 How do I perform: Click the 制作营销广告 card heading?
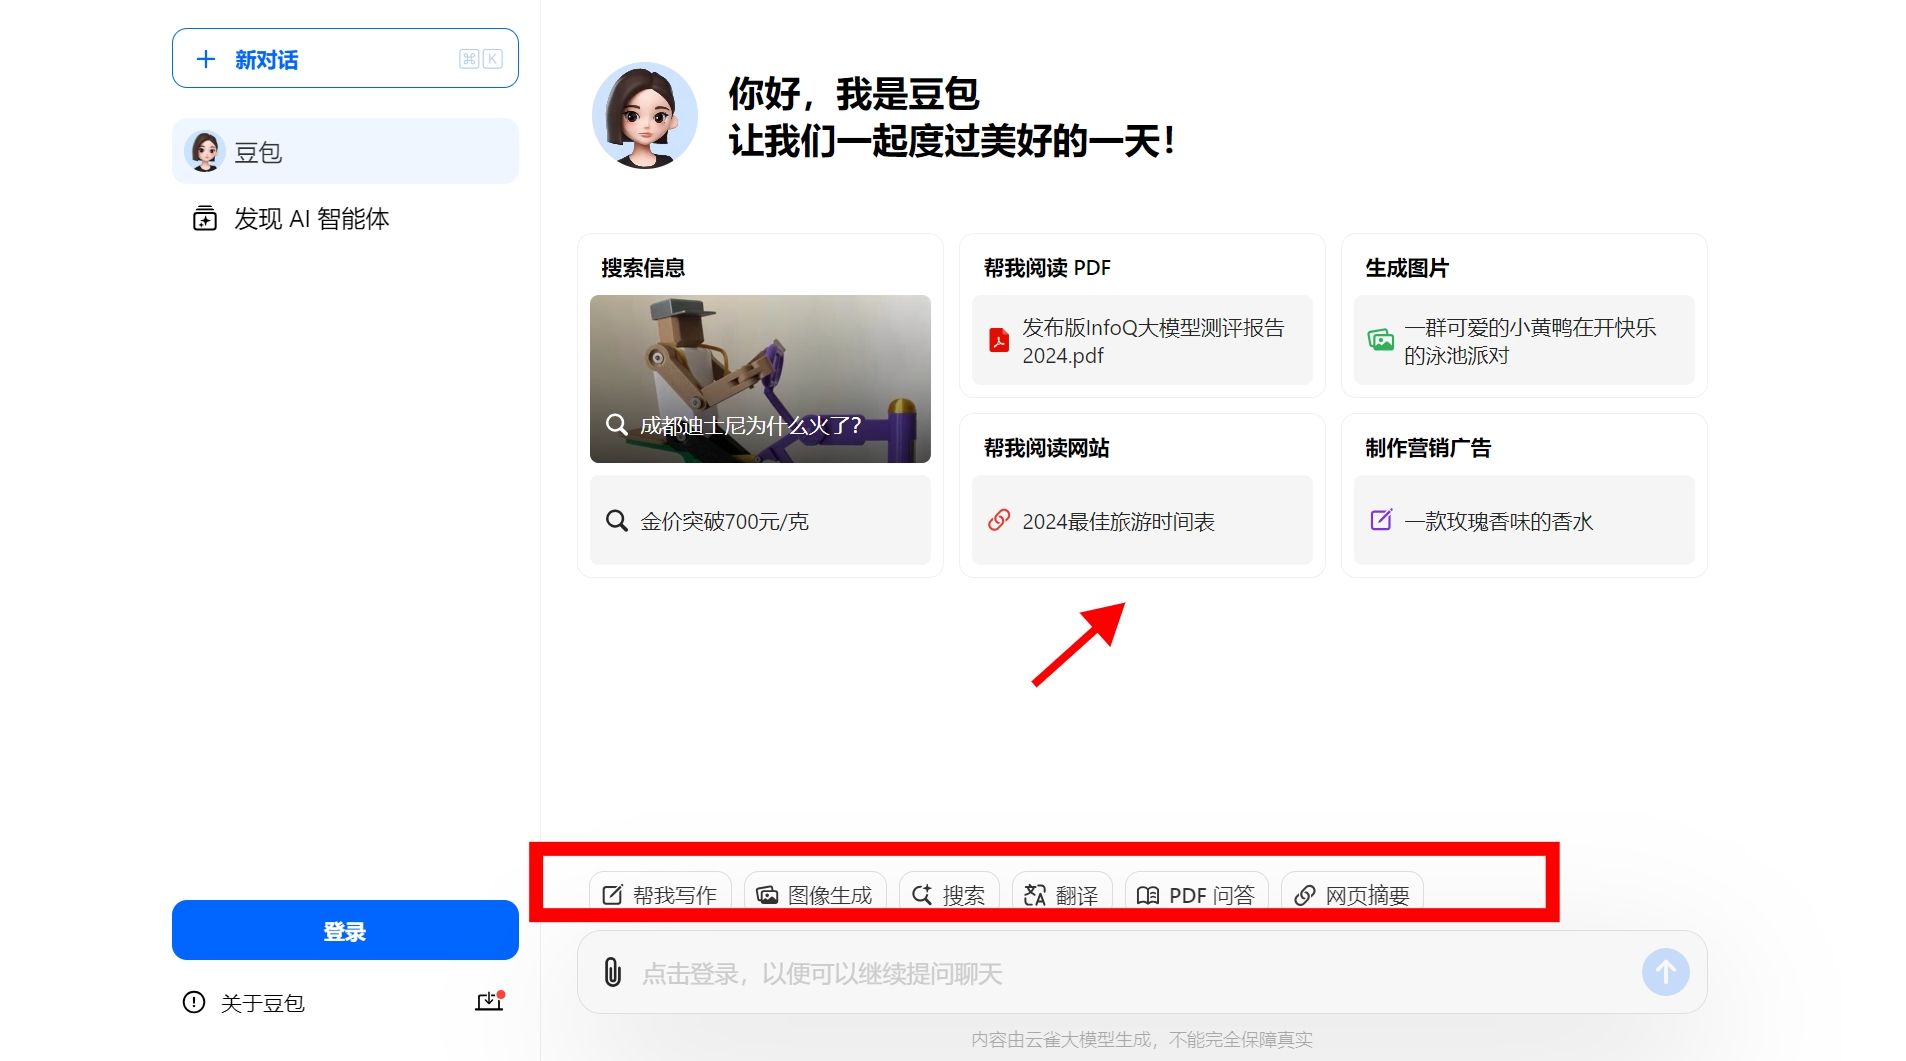click(1428, 448)
